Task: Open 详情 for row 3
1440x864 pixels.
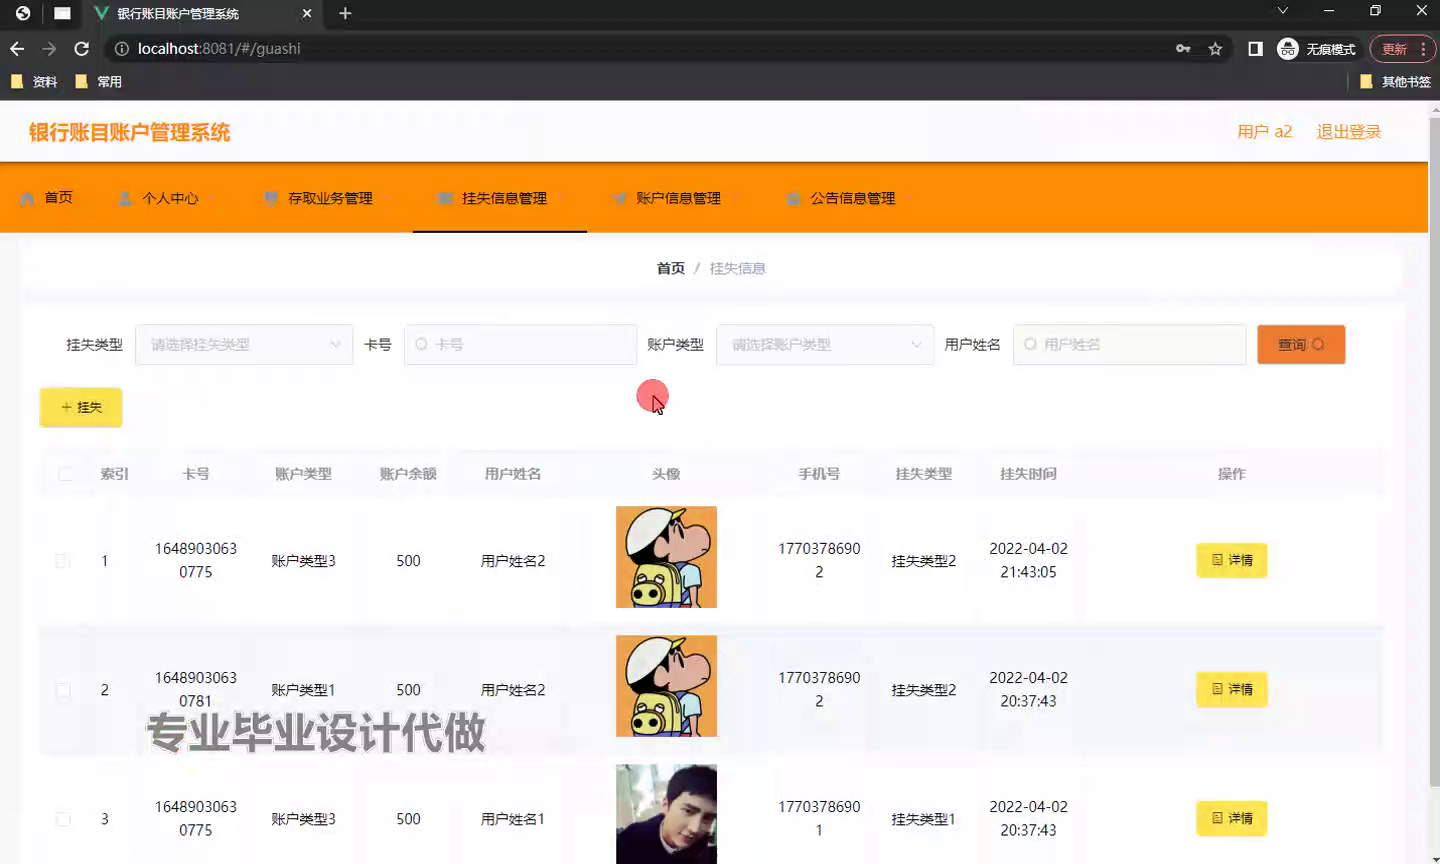Action: [1232, 818]
